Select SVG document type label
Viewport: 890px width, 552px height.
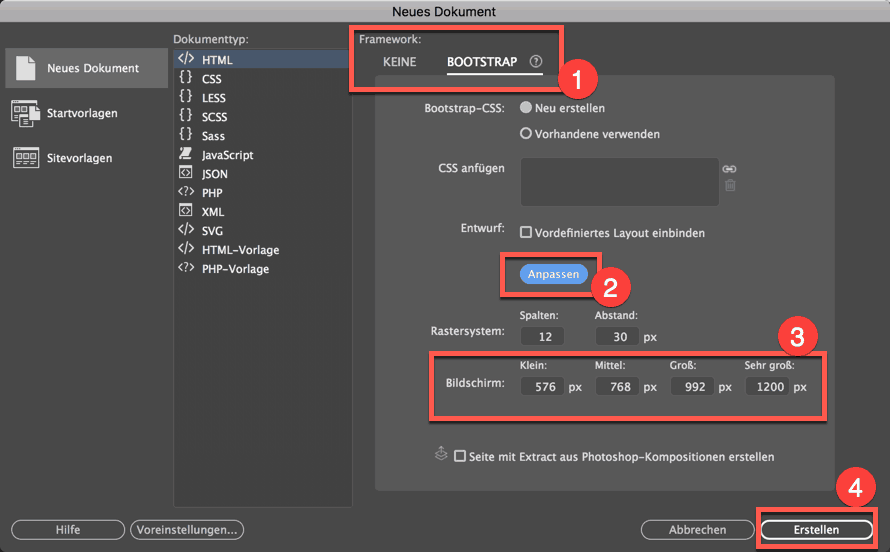pos(212,231)
